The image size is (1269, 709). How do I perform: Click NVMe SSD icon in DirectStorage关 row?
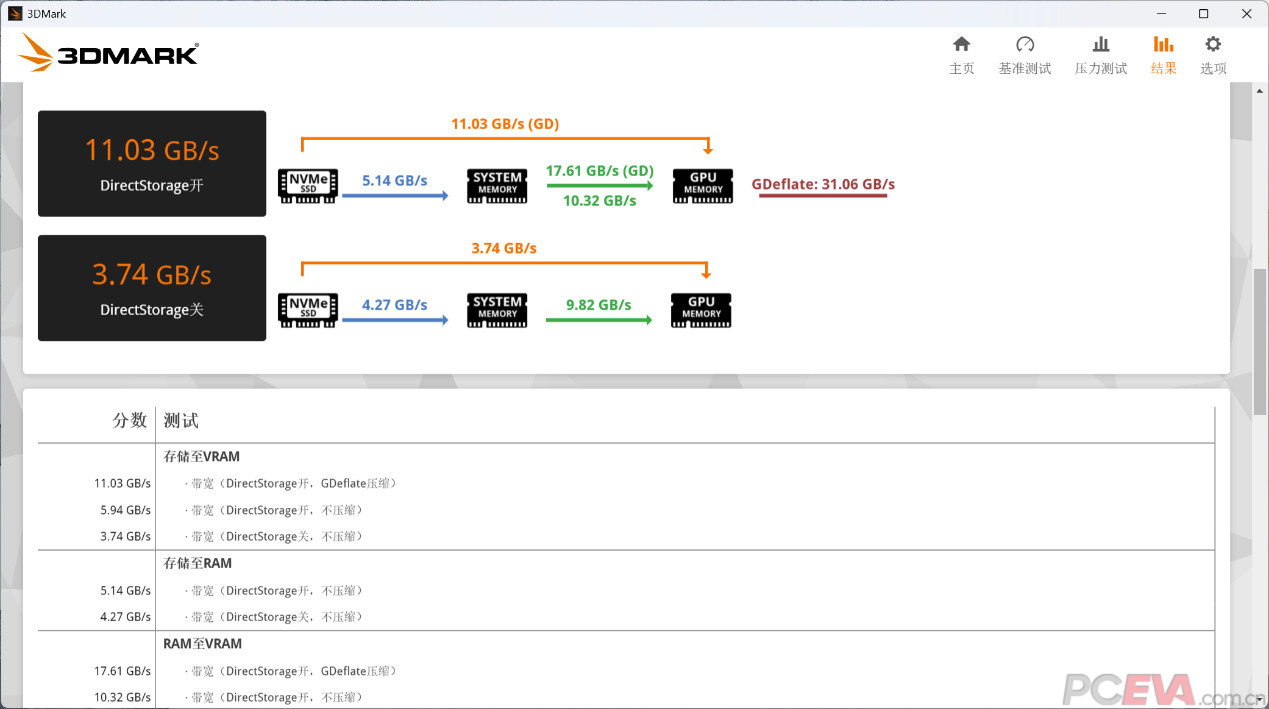click(308, 310)
